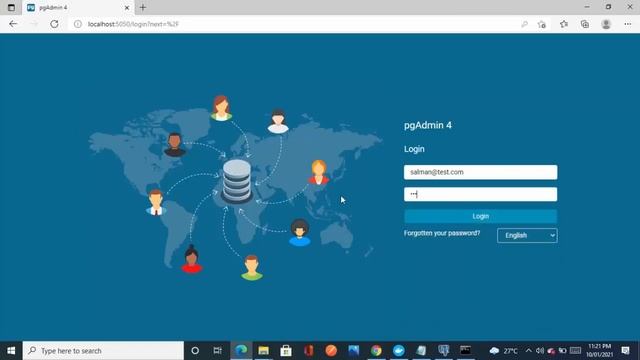This screenshot has height=360, width=640.
Task: Open Docker Desktop whale icon on taskbar
Action: [399, 351]
